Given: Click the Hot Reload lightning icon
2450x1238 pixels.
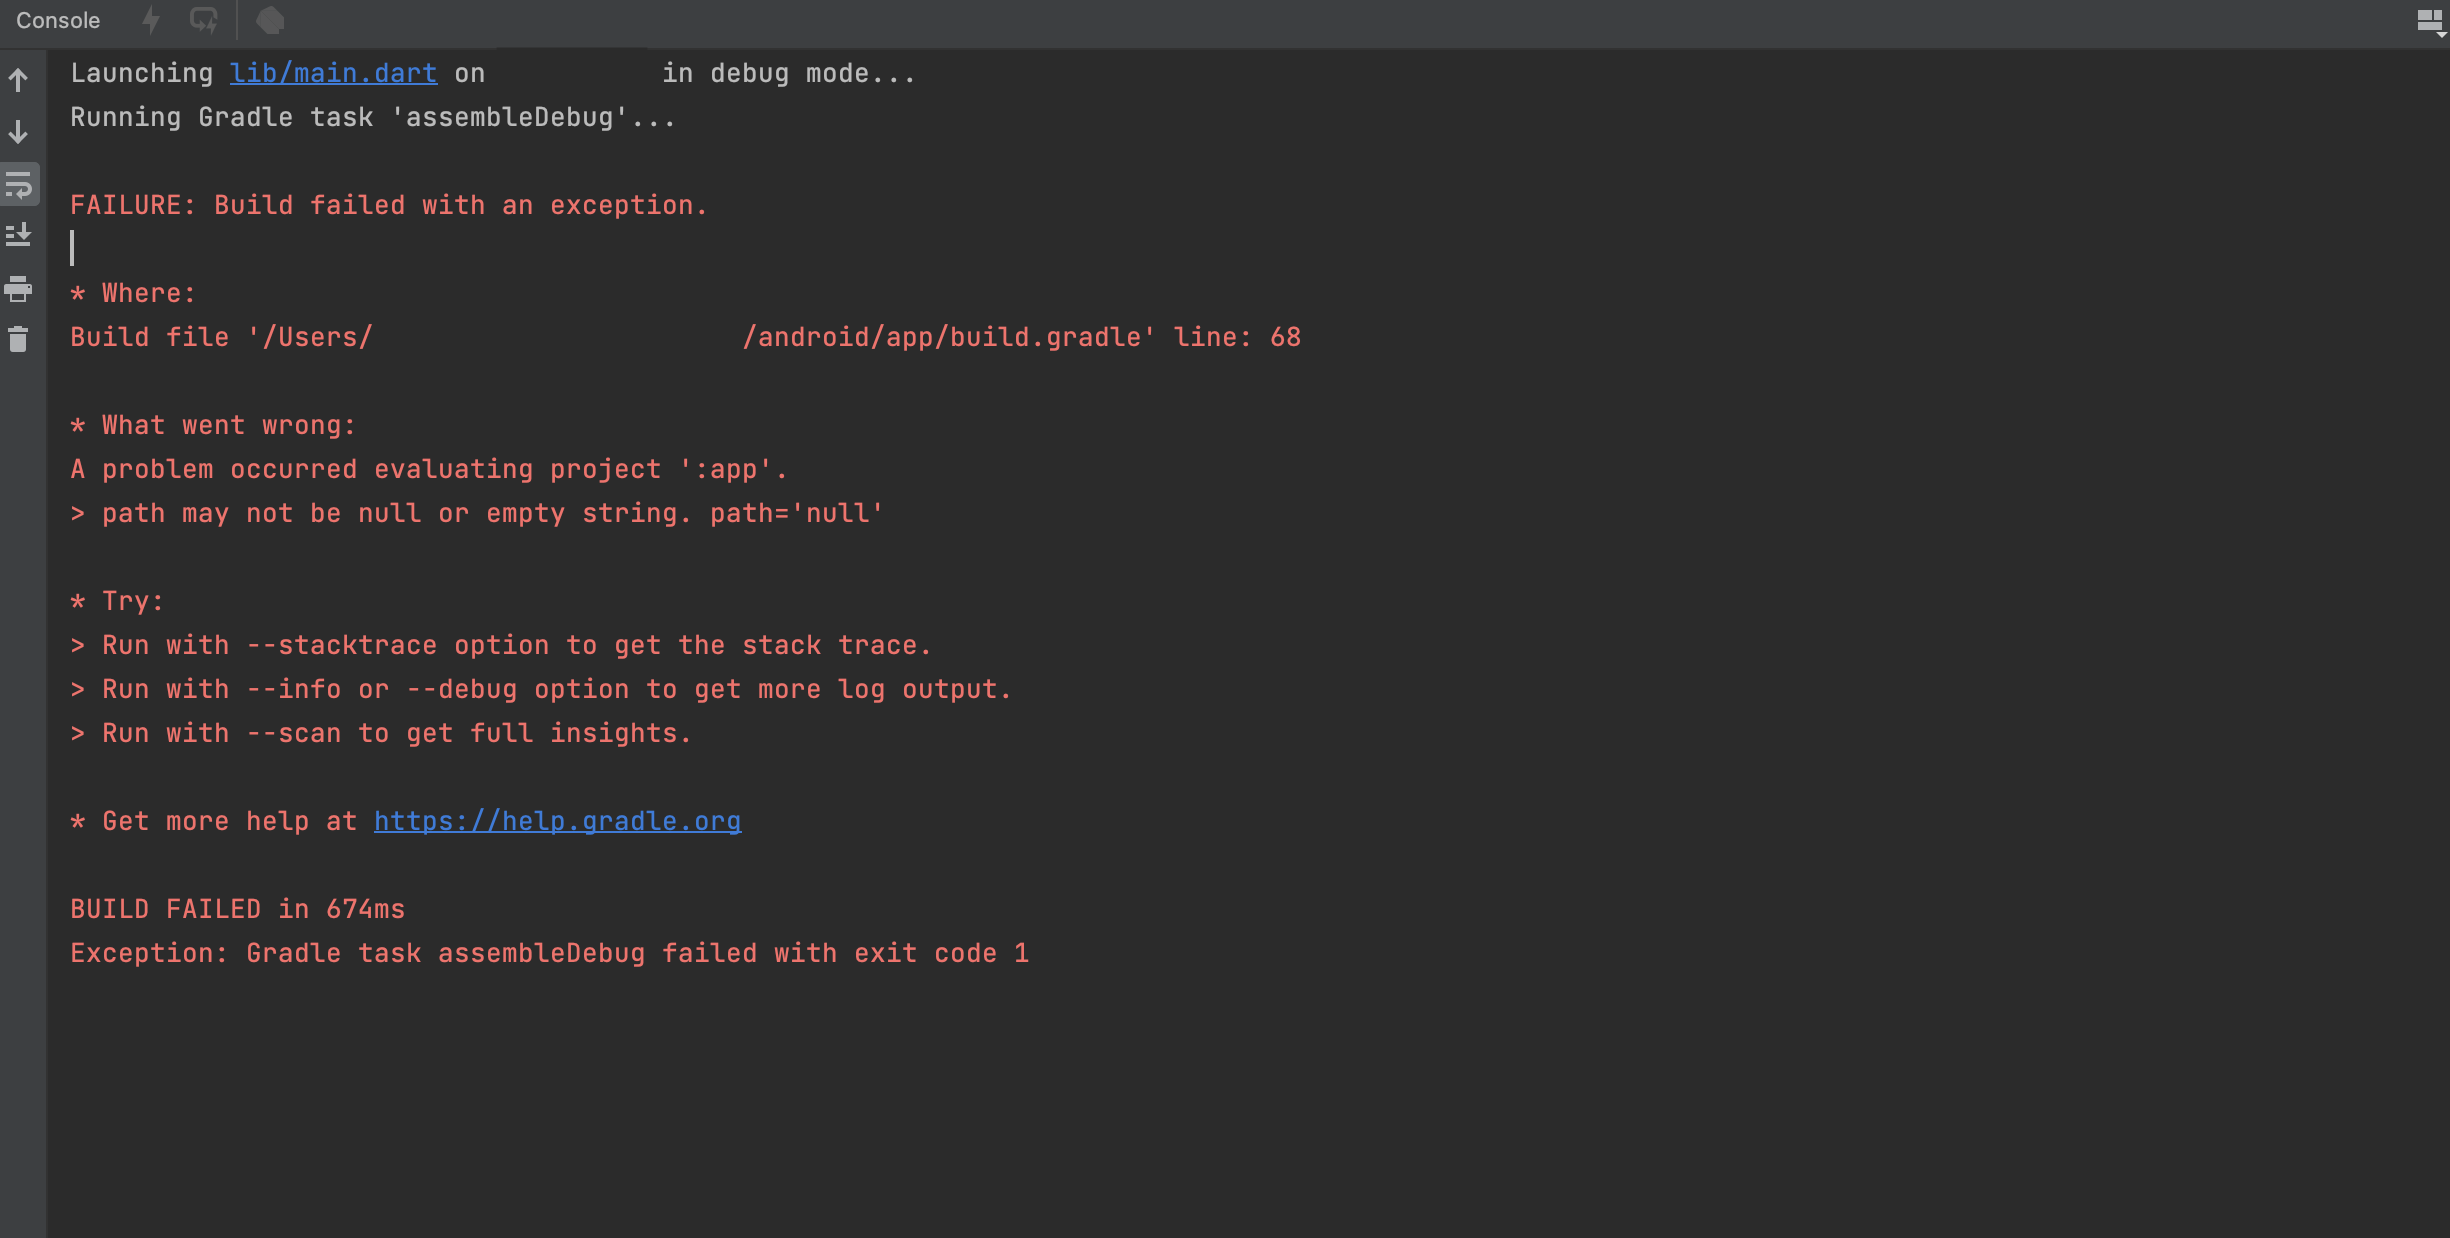Looking at the screenshot, I should pos(151,20).
